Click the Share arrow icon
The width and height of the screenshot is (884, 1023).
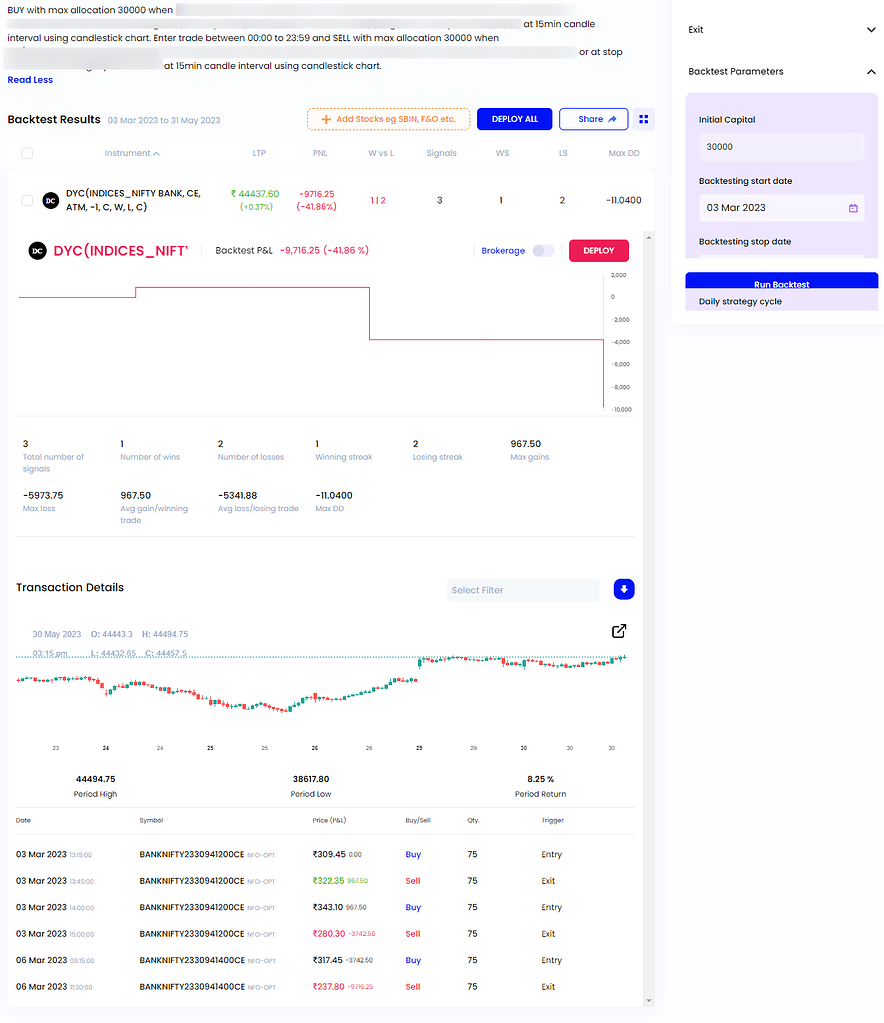point(613,118)
